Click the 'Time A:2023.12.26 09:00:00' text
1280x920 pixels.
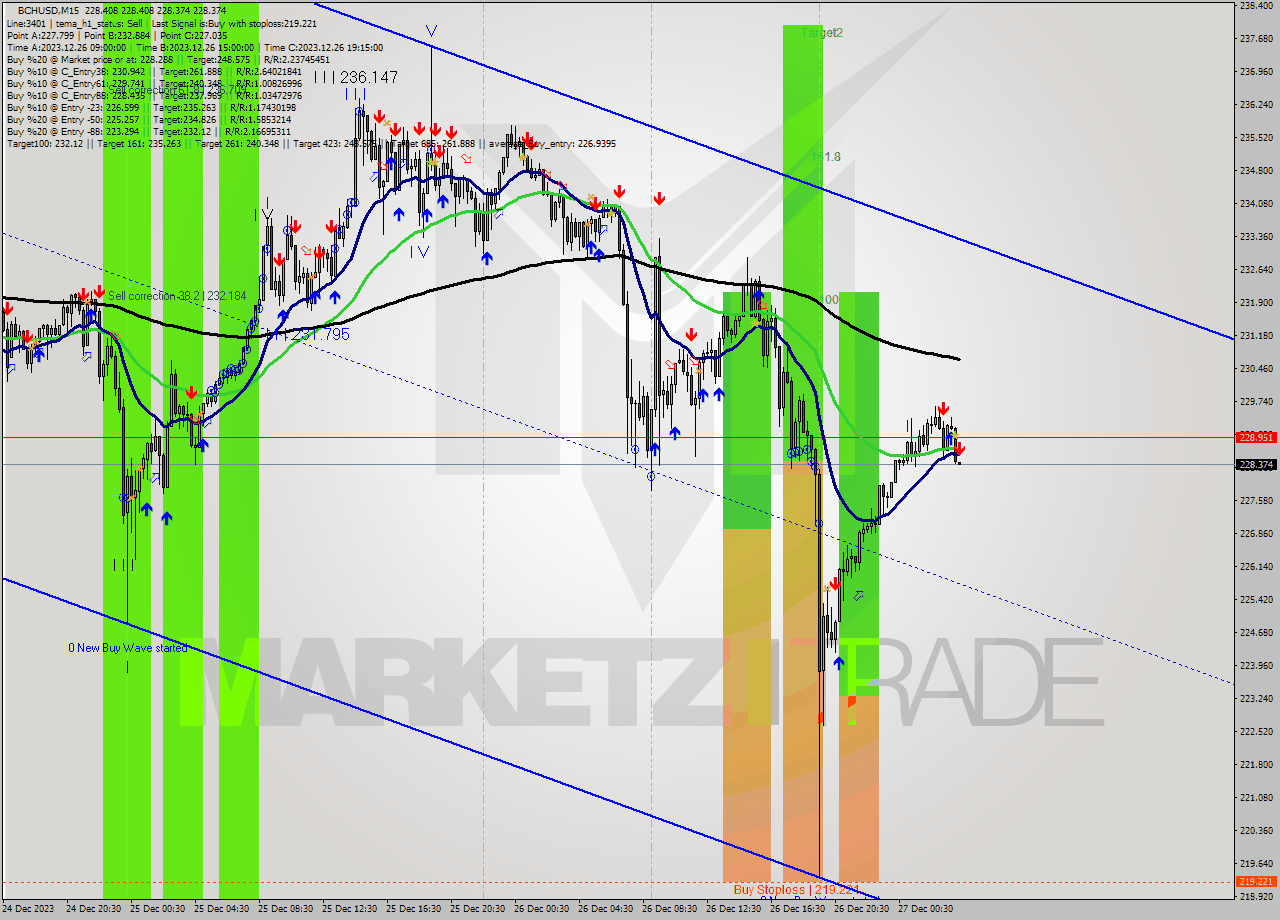67,47
